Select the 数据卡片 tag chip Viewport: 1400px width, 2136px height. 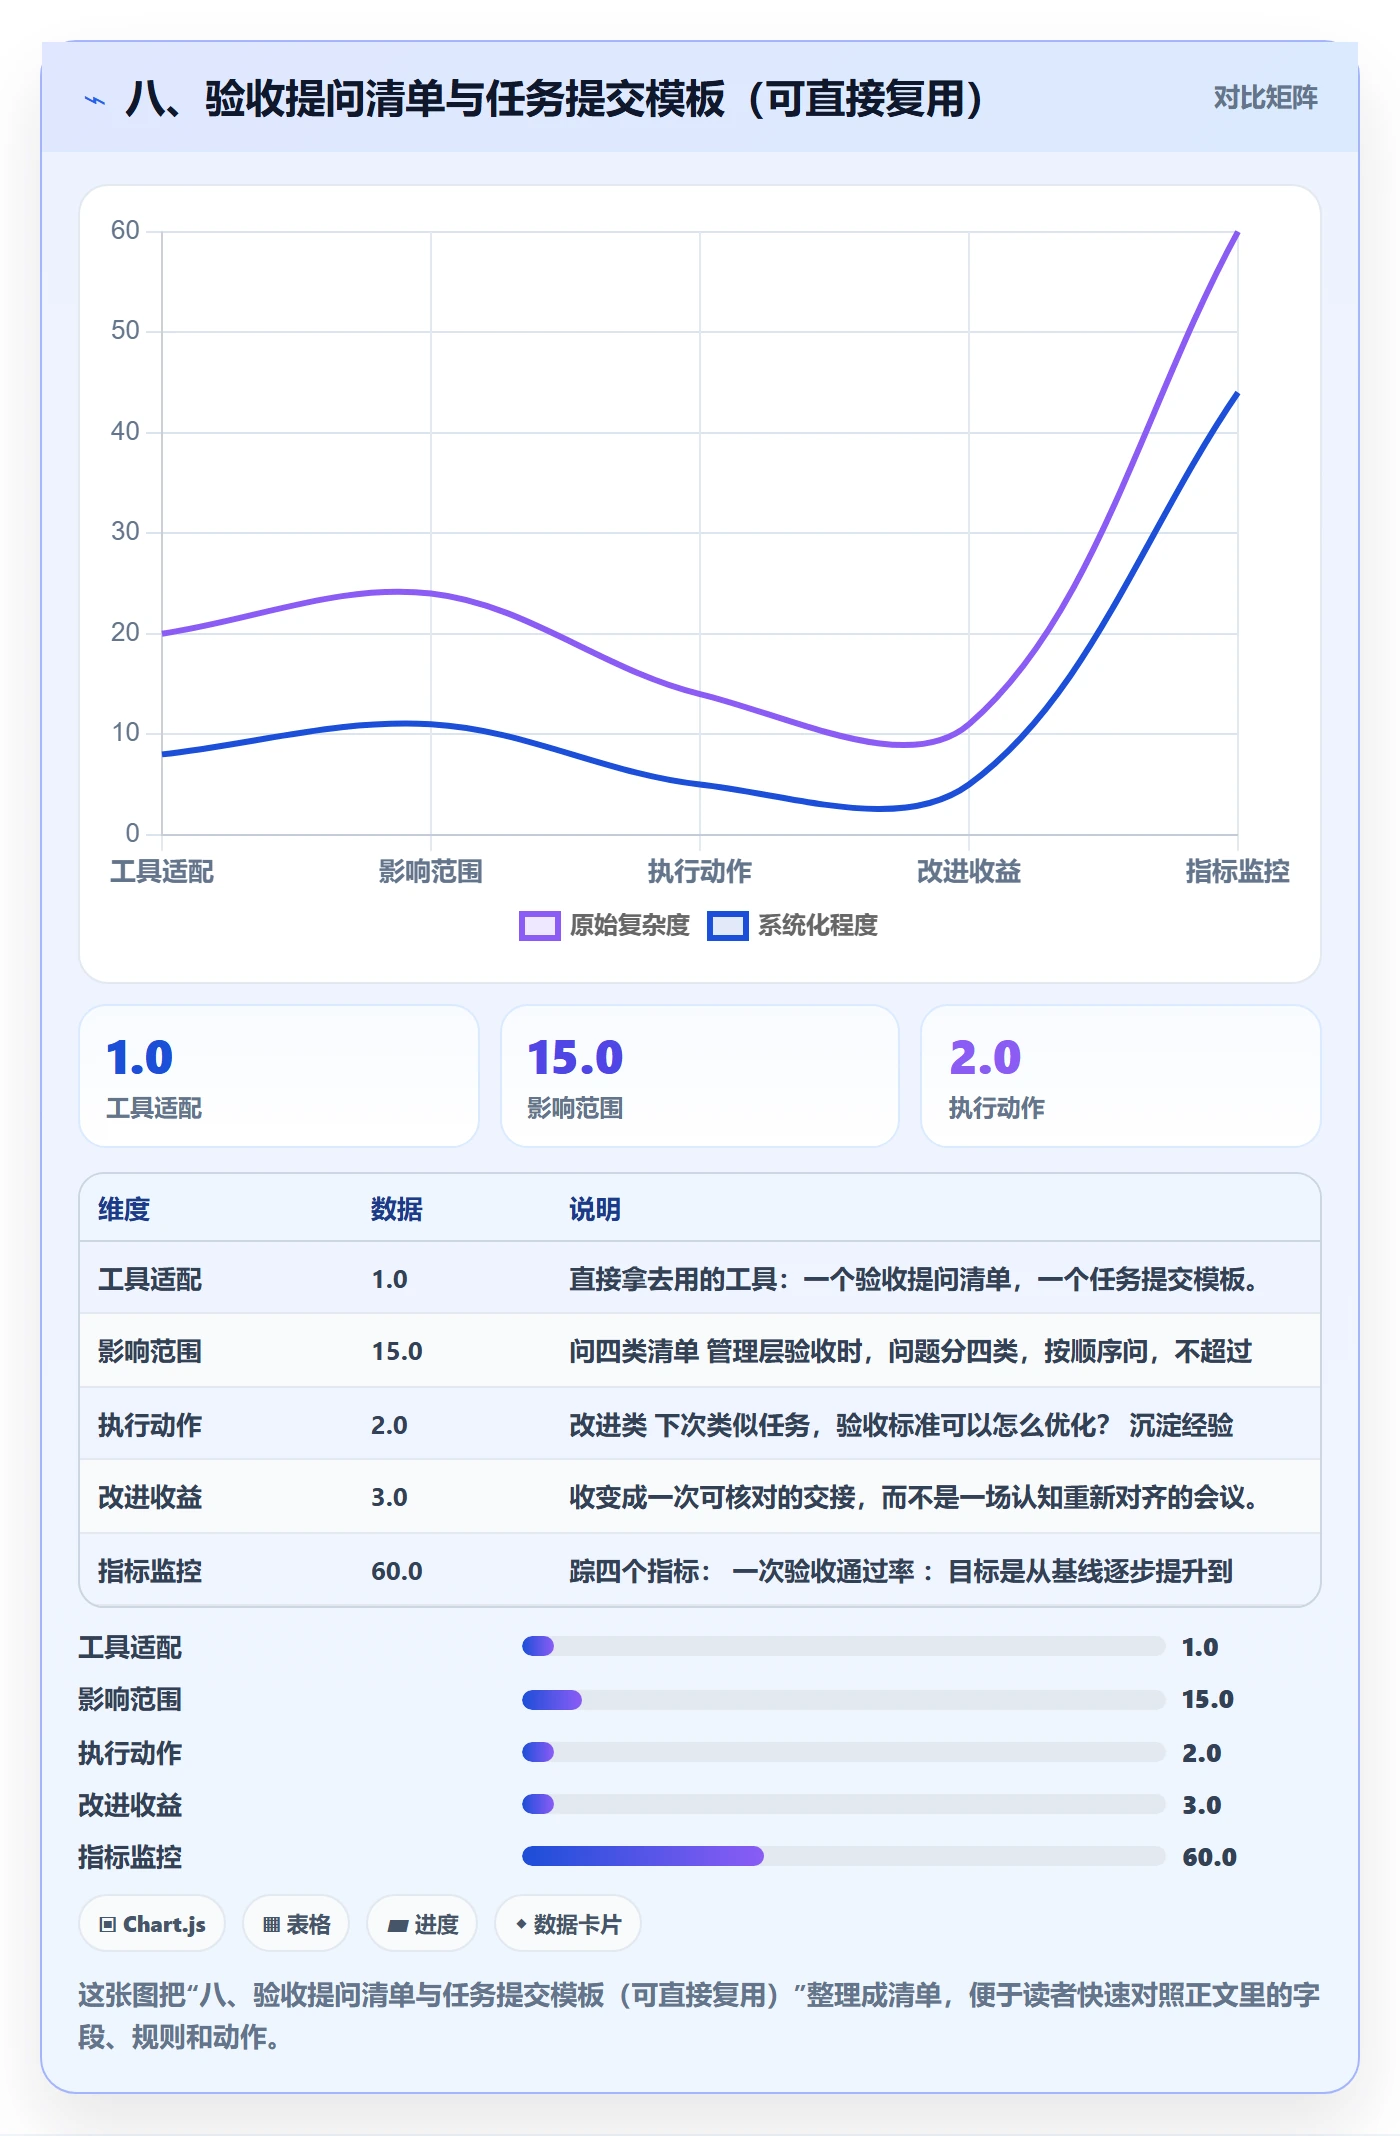pyautogui.click(x=568, y=1924)
